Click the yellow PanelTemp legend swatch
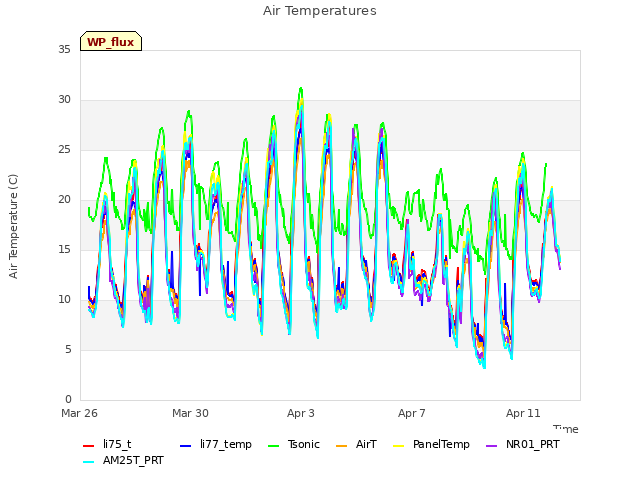Screen dimensions: 640x480 (398, 446)
